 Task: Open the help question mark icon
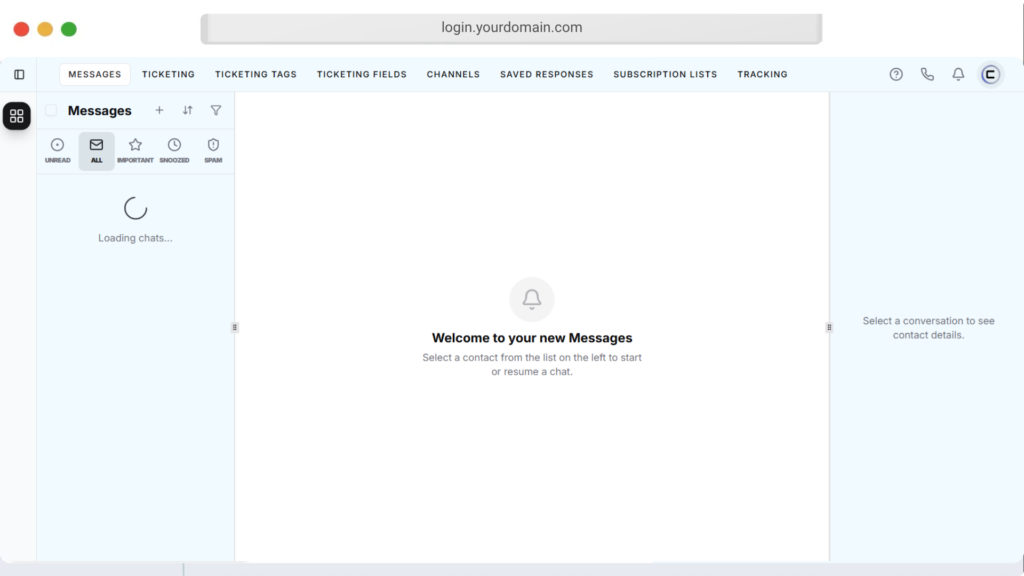896,74
